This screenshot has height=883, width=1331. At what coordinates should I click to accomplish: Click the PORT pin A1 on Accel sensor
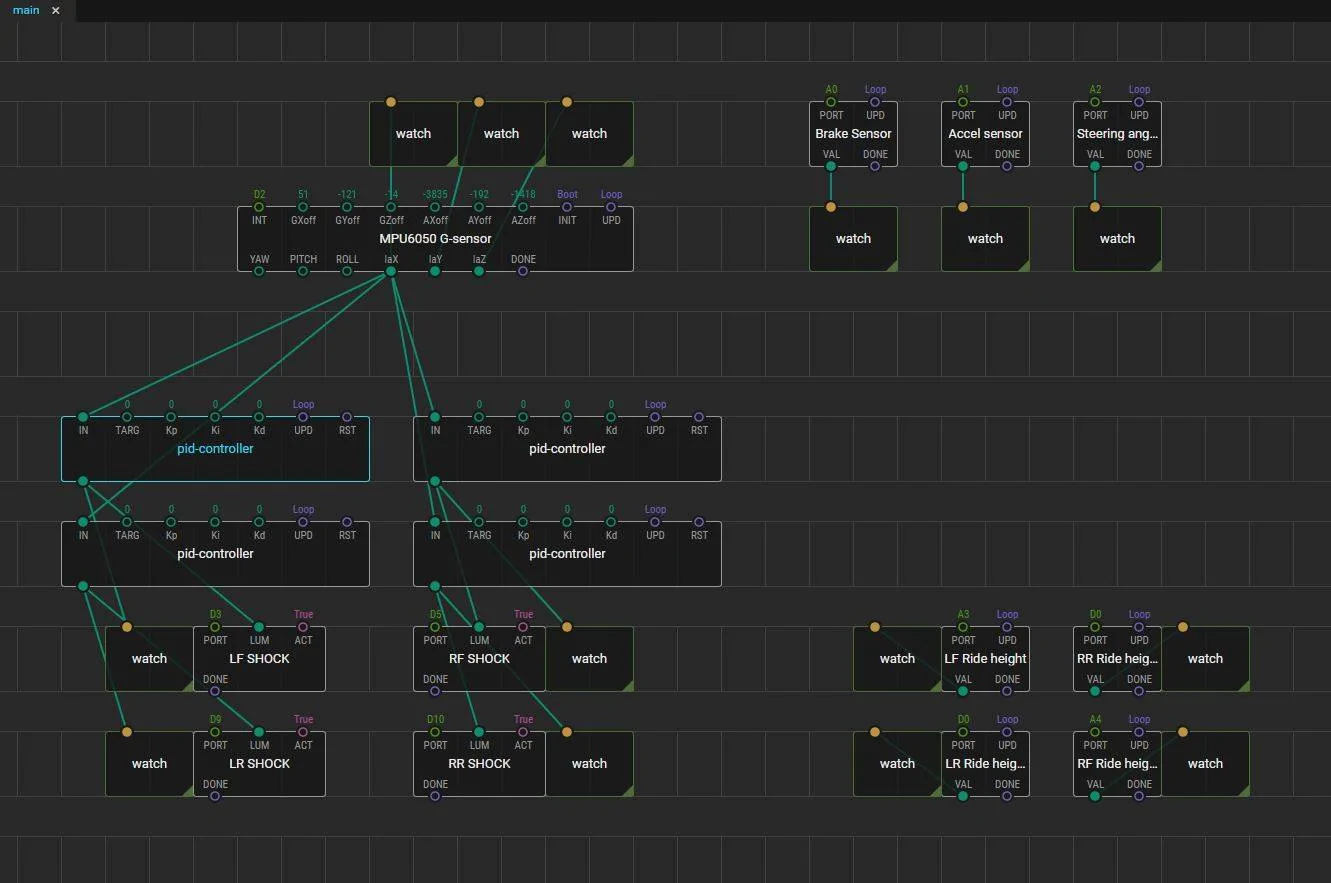pos(963,102)
